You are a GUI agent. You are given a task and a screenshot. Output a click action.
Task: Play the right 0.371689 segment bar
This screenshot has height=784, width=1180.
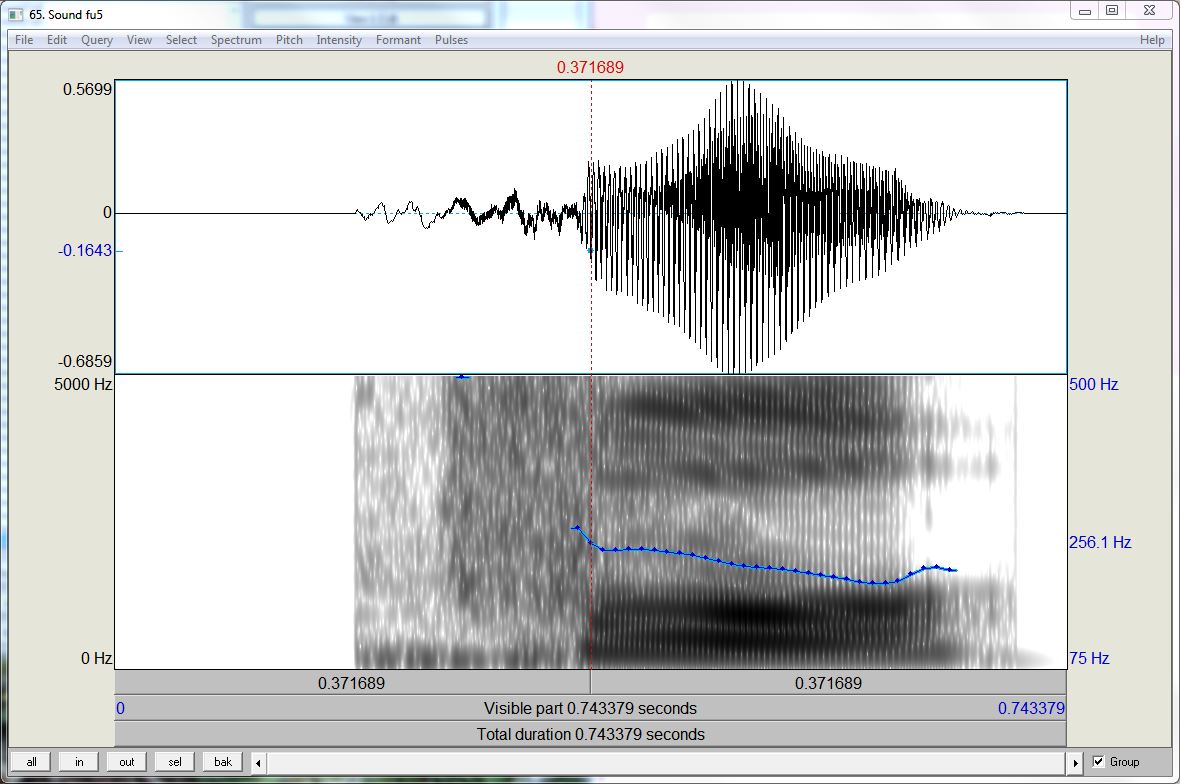(829, 683)
